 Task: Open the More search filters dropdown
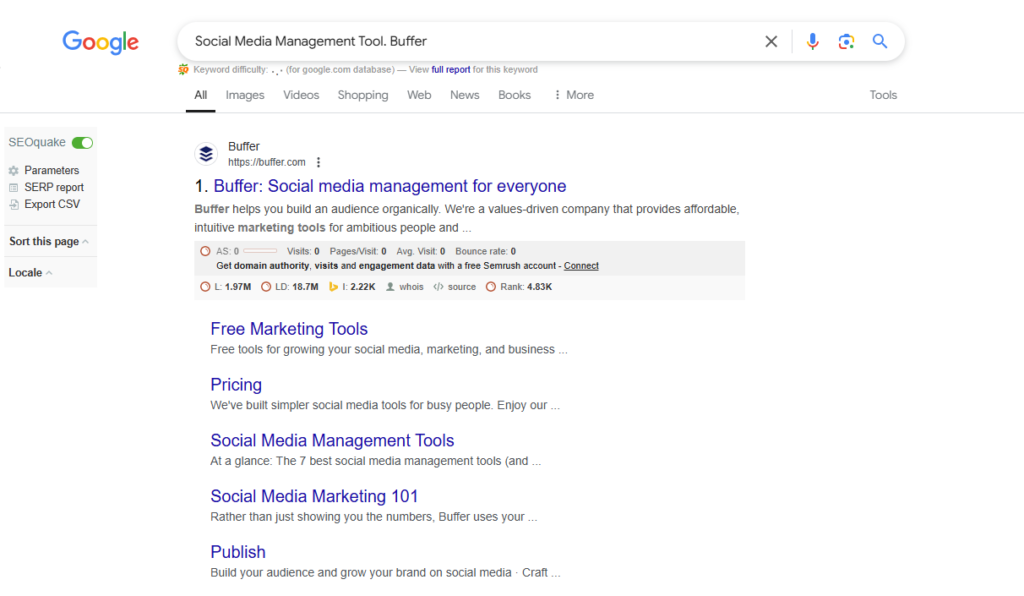tap(573, 95)
